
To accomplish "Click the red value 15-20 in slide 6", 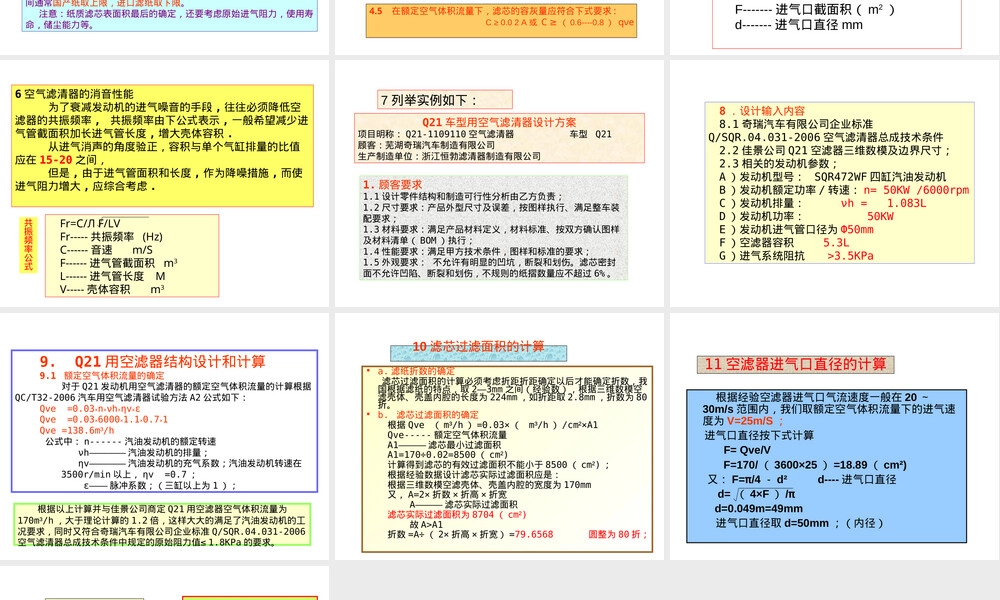I will (56, 160).
